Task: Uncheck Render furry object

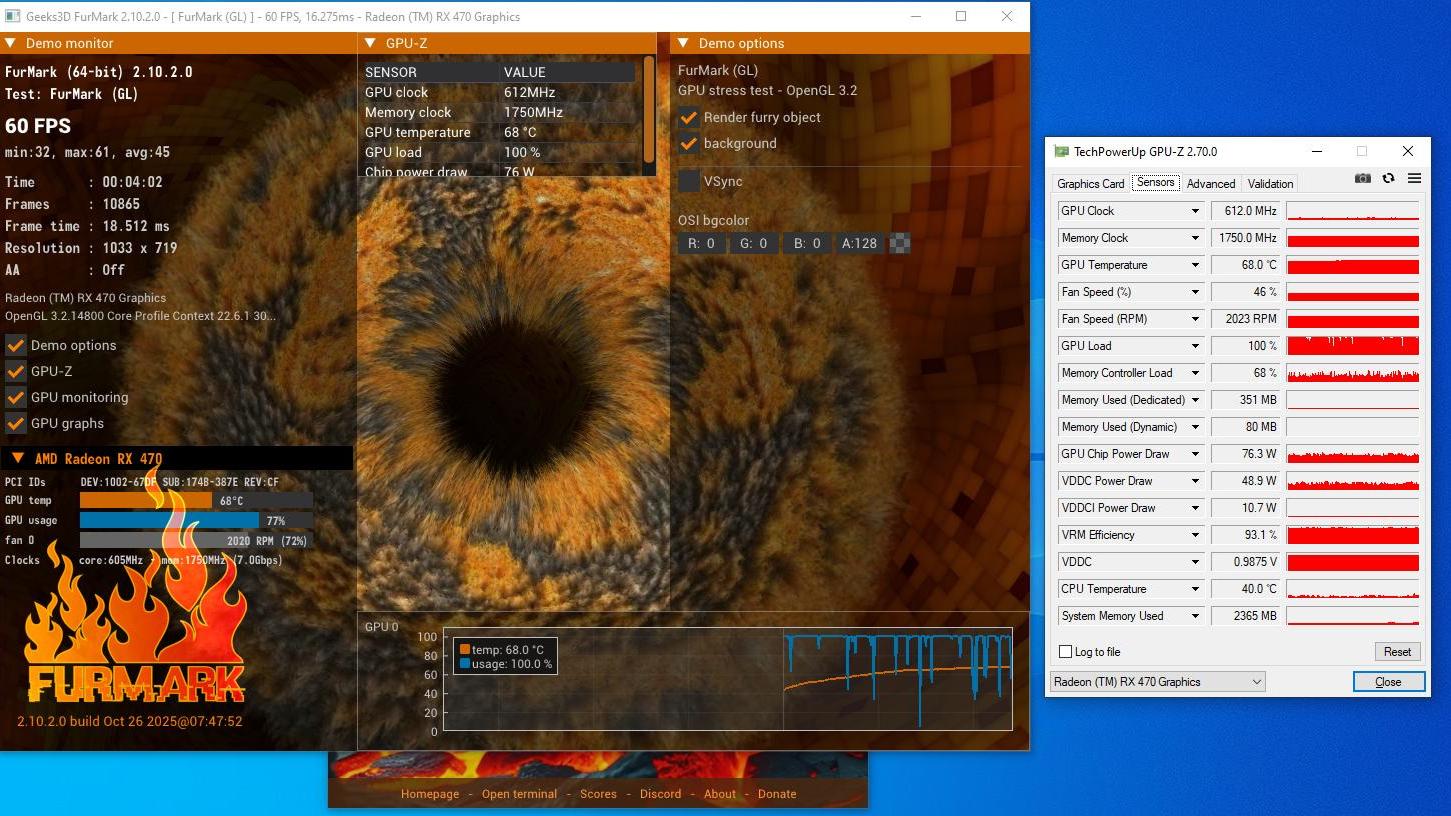Action: click(x=689, y=117)
